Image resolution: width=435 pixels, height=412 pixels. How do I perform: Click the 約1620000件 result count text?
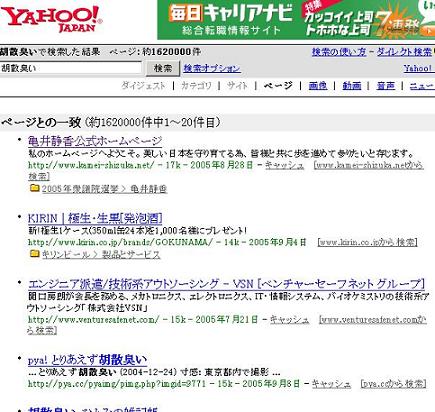[172, 52]
